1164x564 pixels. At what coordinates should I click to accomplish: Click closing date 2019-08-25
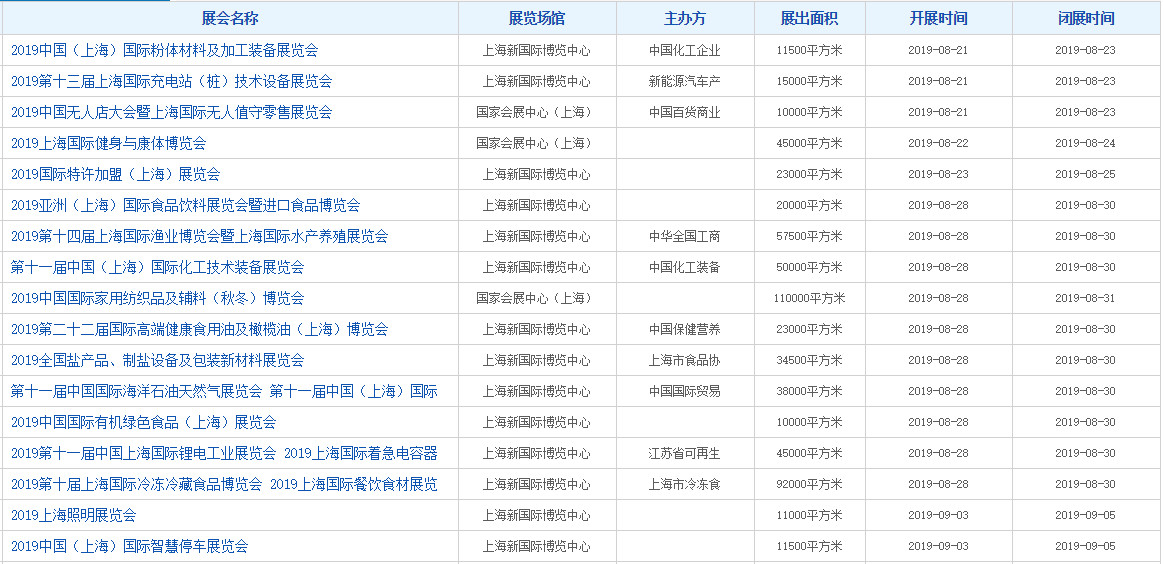coord(1085,174)
